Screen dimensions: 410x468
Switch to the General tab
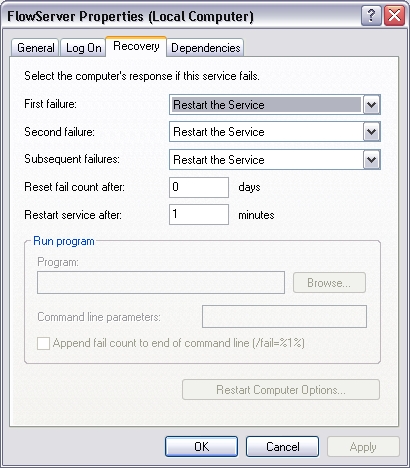coord(35,48)
